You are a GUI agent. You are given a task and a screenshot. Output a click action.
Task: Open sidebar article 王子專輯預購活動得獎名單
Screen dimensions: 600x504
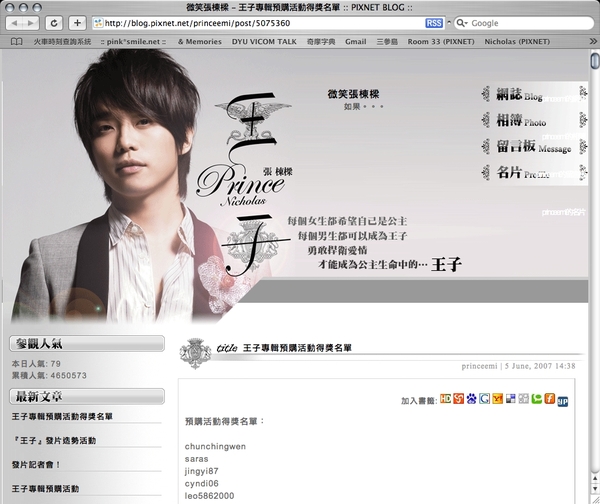pos(62,416)
